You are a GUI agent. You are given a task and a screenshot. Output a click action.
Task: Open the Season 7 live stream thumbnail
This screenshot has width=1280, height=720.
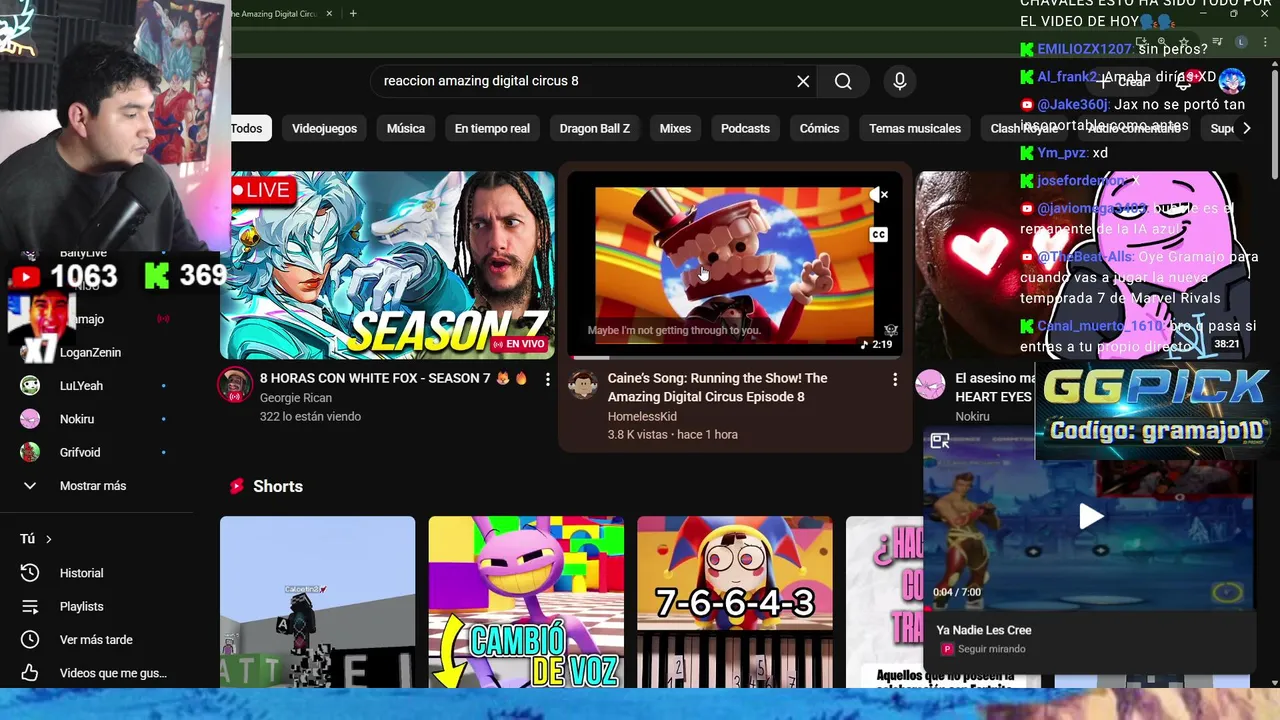(x=387, y=265)
